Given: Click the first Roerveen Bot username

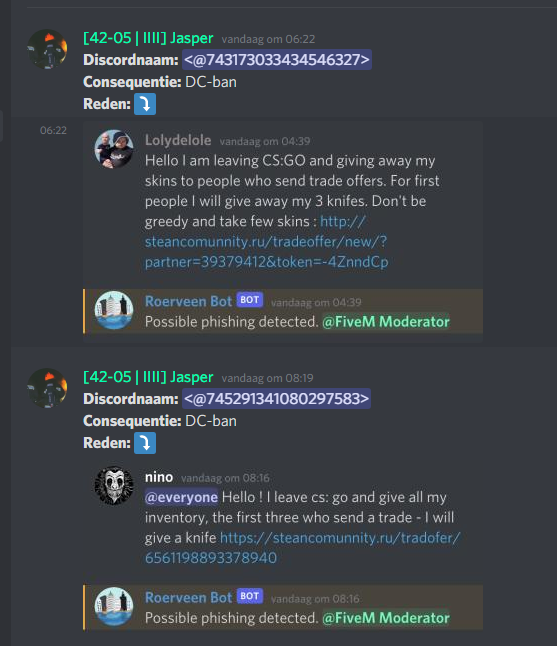Looking at the screenshot, I should pyautogui.click(x=189, y=301).
